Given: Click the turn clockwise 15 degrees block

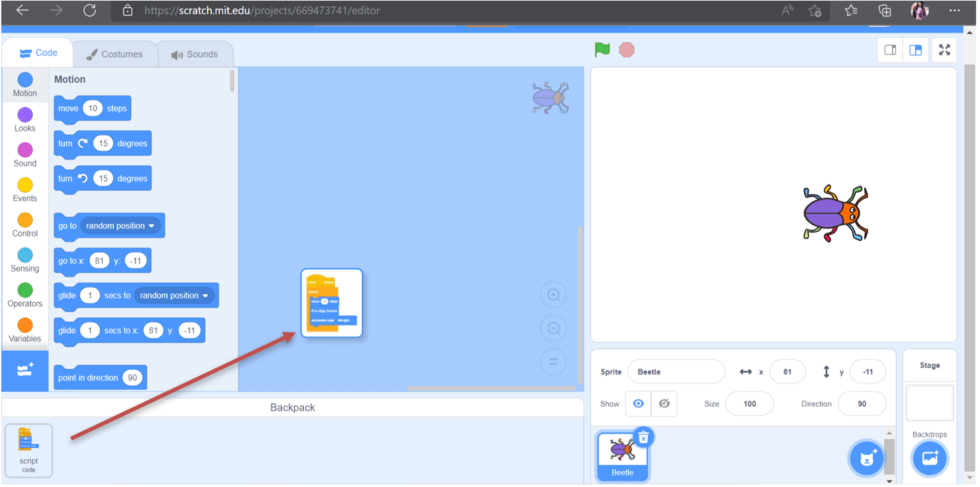Looking at the screenshot, I should coord(102,144).
